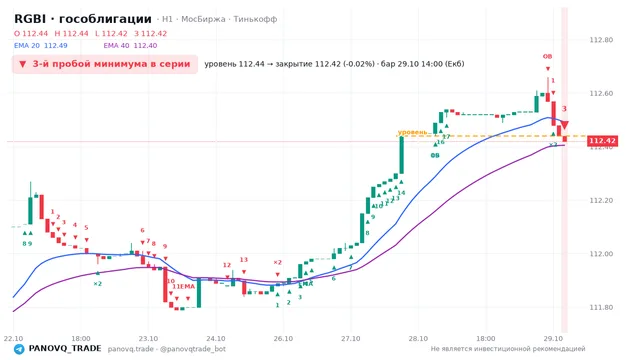Click the red '6' series marker
This screenshot has height=360, width=640.
point(142,231)
